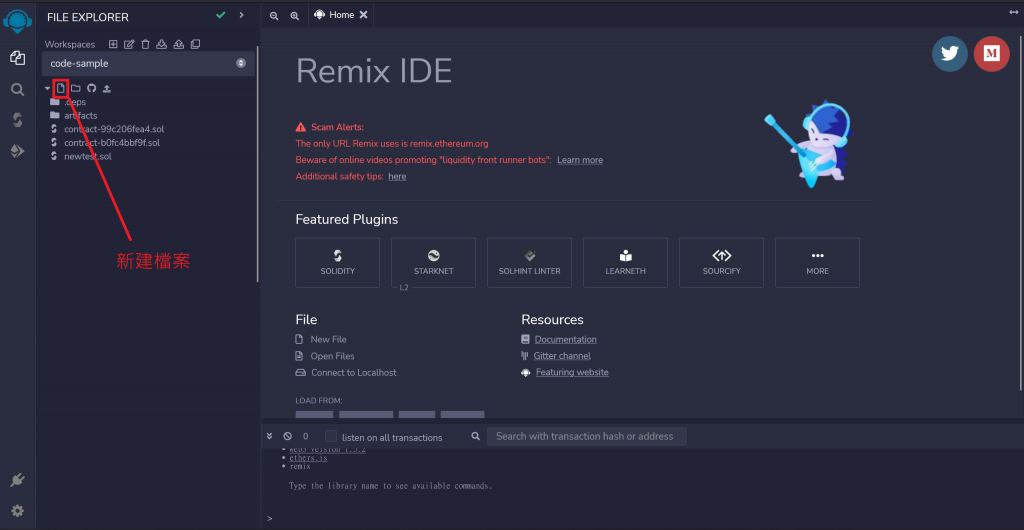Screen dimensions: 1024x530
Task: Click the transaction hash search field
Action: 586,436
